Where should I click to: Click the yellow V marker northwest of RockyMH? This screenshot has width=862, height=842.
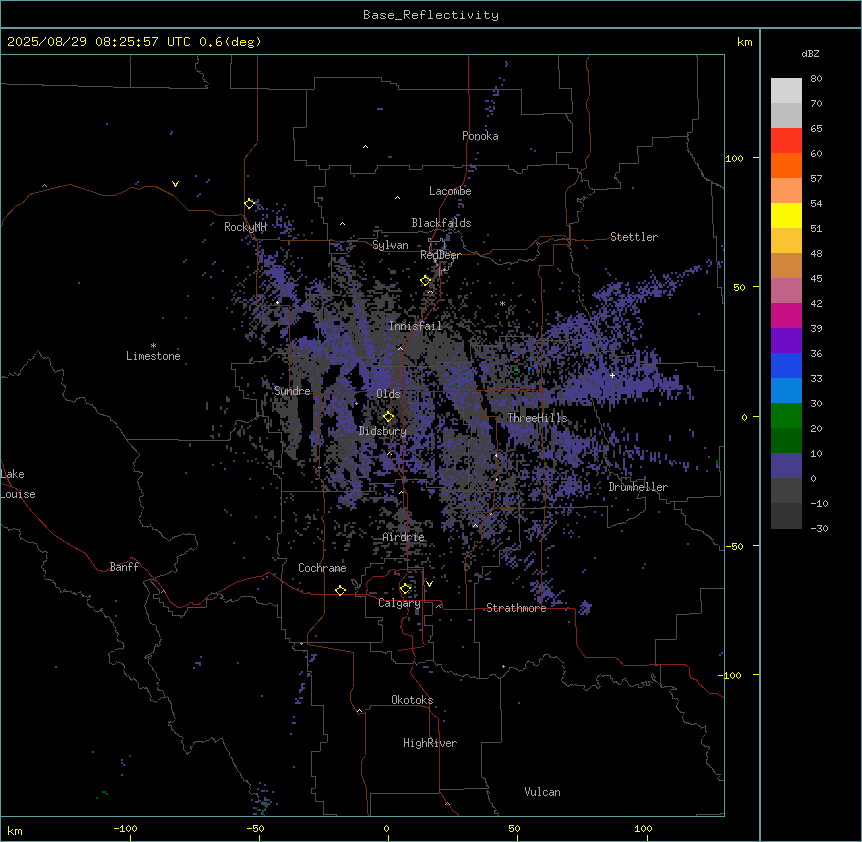click(x=175, y=184)
